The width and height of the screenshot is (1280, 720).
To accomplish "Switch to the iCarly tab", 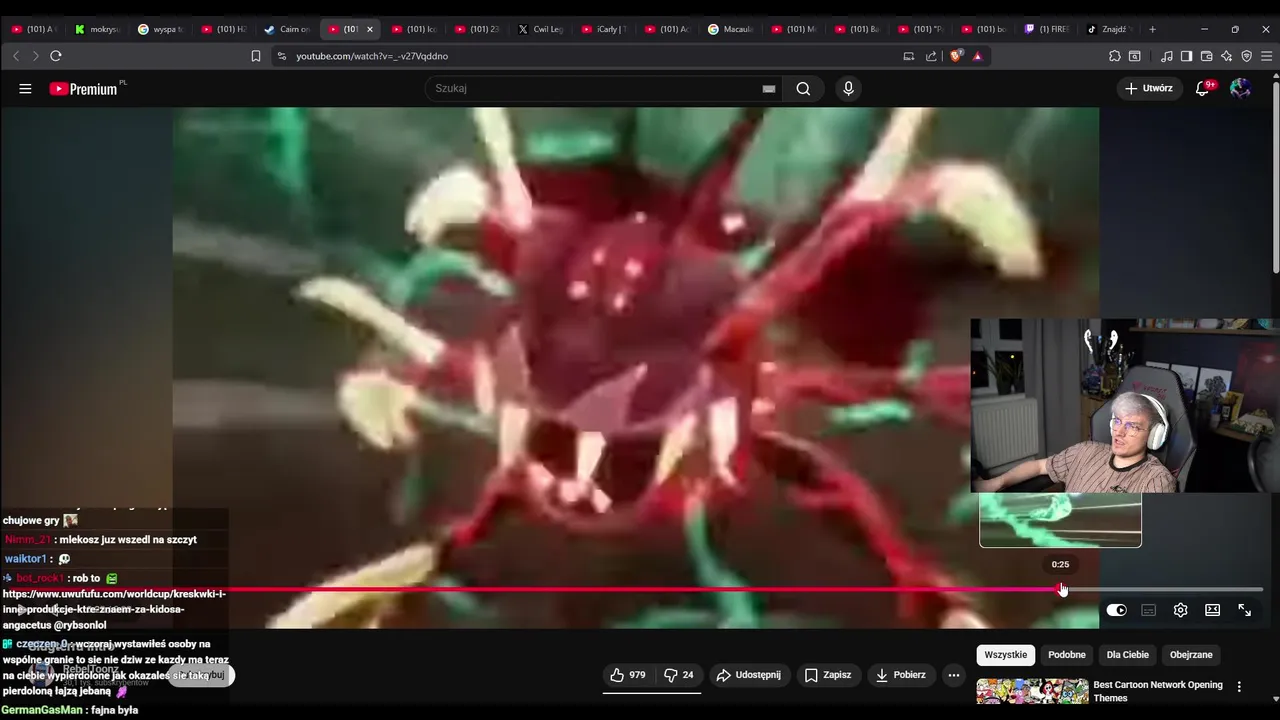I will (603, 29).
